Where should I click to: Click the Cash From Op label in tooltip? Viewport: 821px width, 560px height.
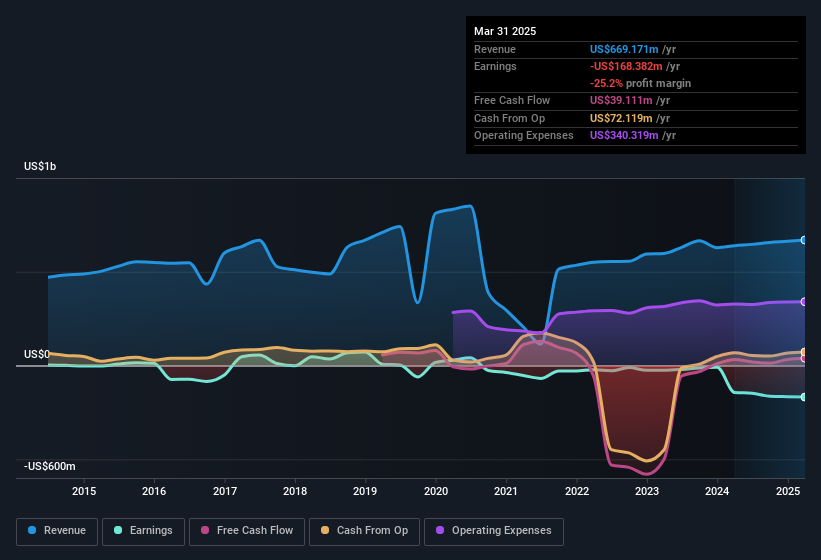[x=509, y=118]
